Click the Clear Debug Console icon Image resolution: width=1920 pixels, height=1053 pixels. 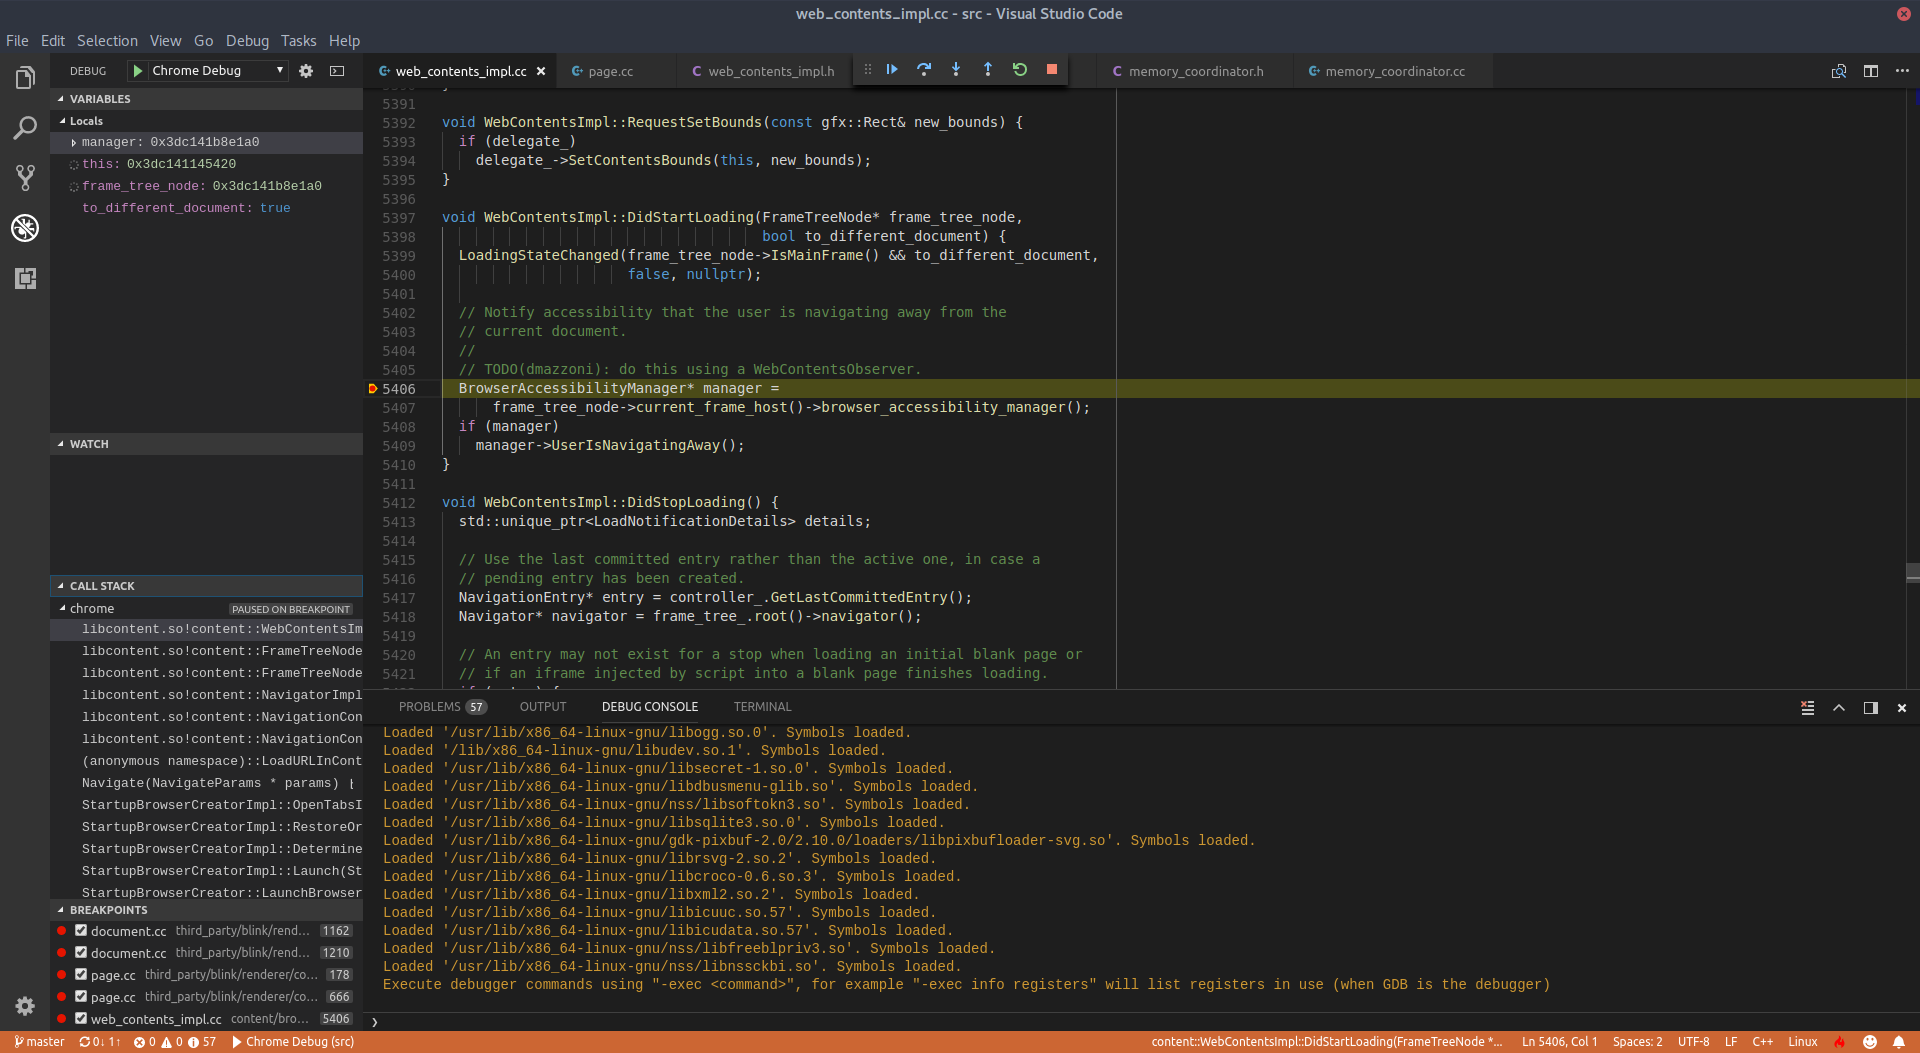tap(1807, 707)
